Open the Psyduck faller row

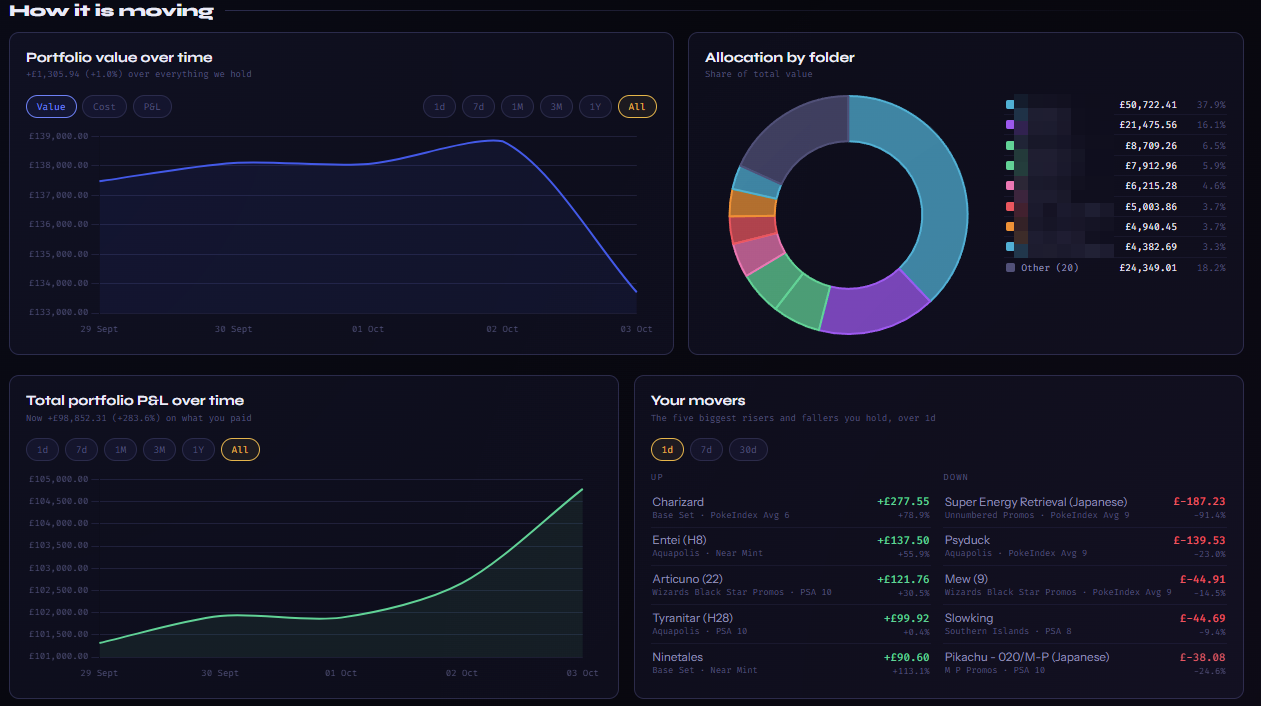(1085, 547)
